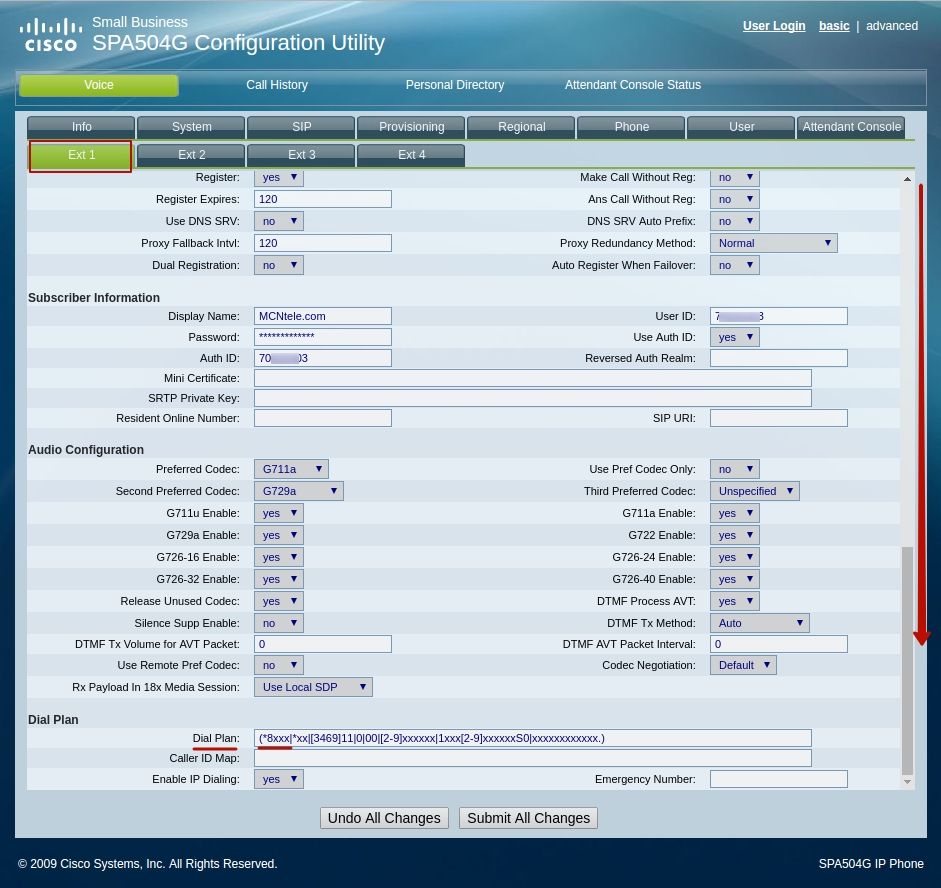The image size is (941, 888).
Task: Open Dual Registration dropdown
Action: [279, 265]
